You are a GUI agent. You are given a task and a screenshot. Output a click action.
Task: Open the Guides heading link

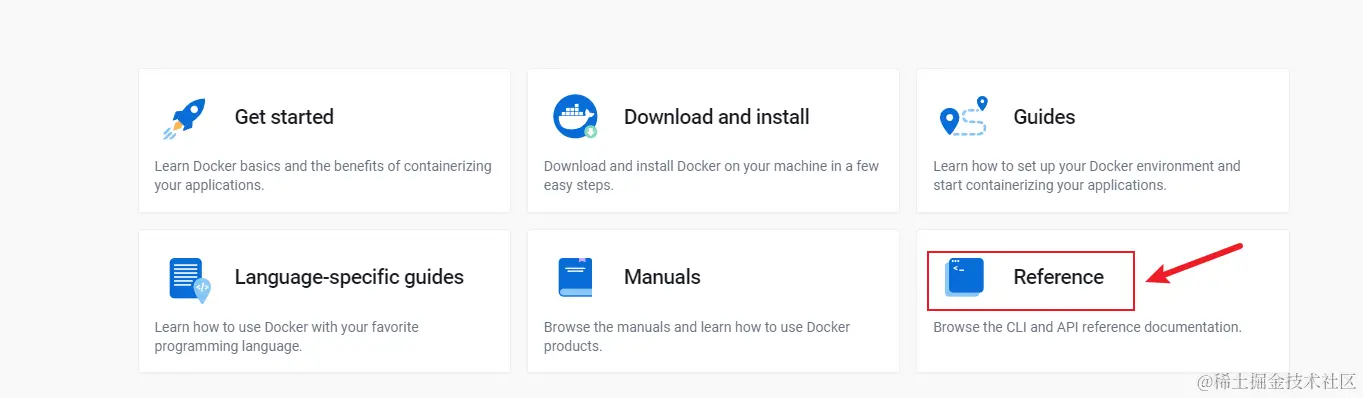click(x=1044, y=117)
